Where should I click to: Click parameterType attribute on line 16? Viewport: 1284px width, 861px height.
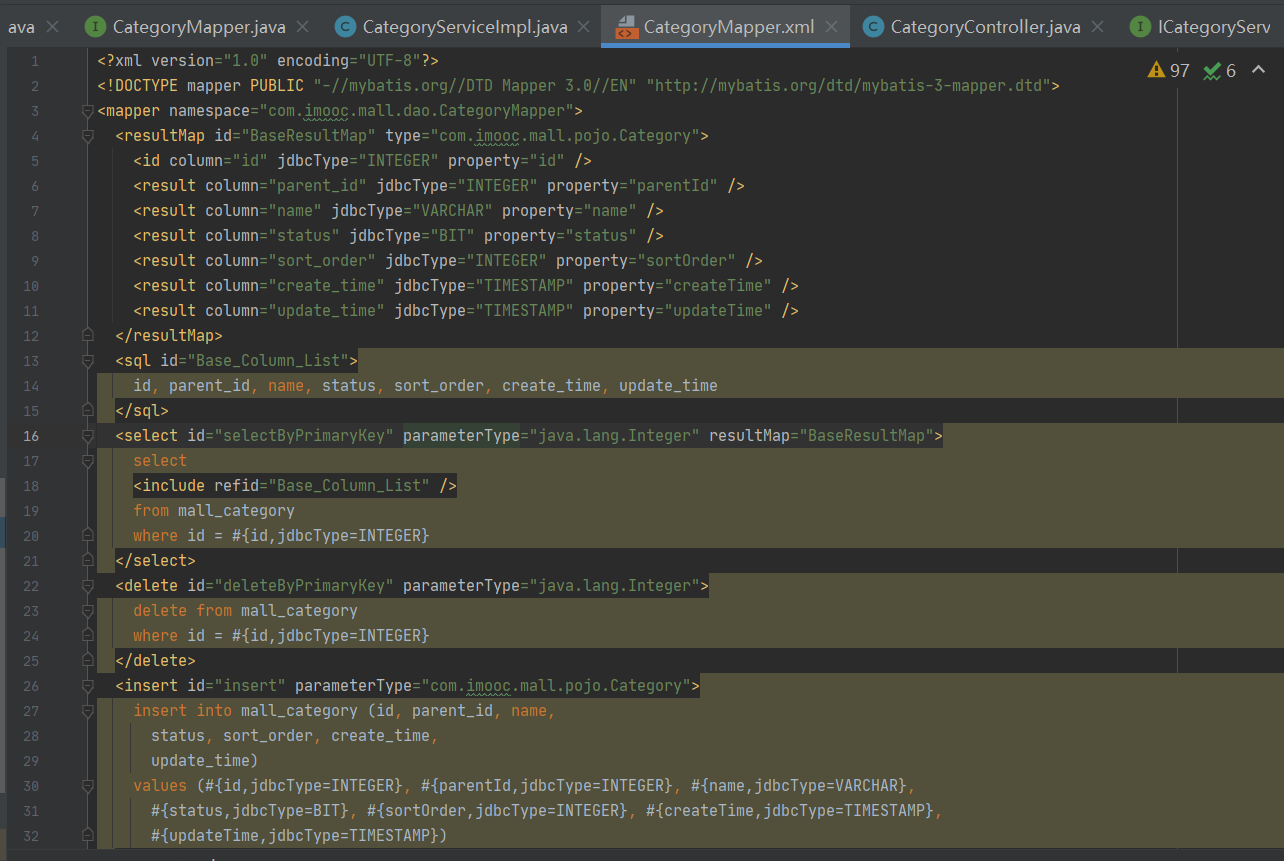552,436
